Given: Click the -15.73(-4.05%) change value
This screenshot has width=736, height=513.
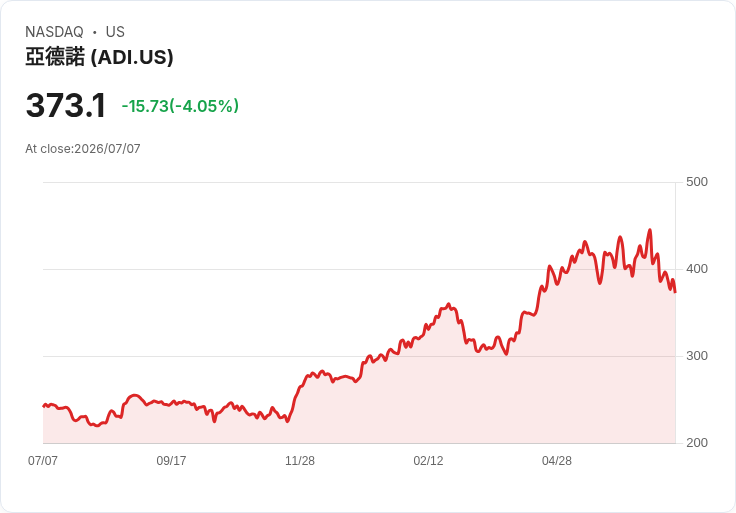Looking at the screenshot, I should (x=180, y=106).
